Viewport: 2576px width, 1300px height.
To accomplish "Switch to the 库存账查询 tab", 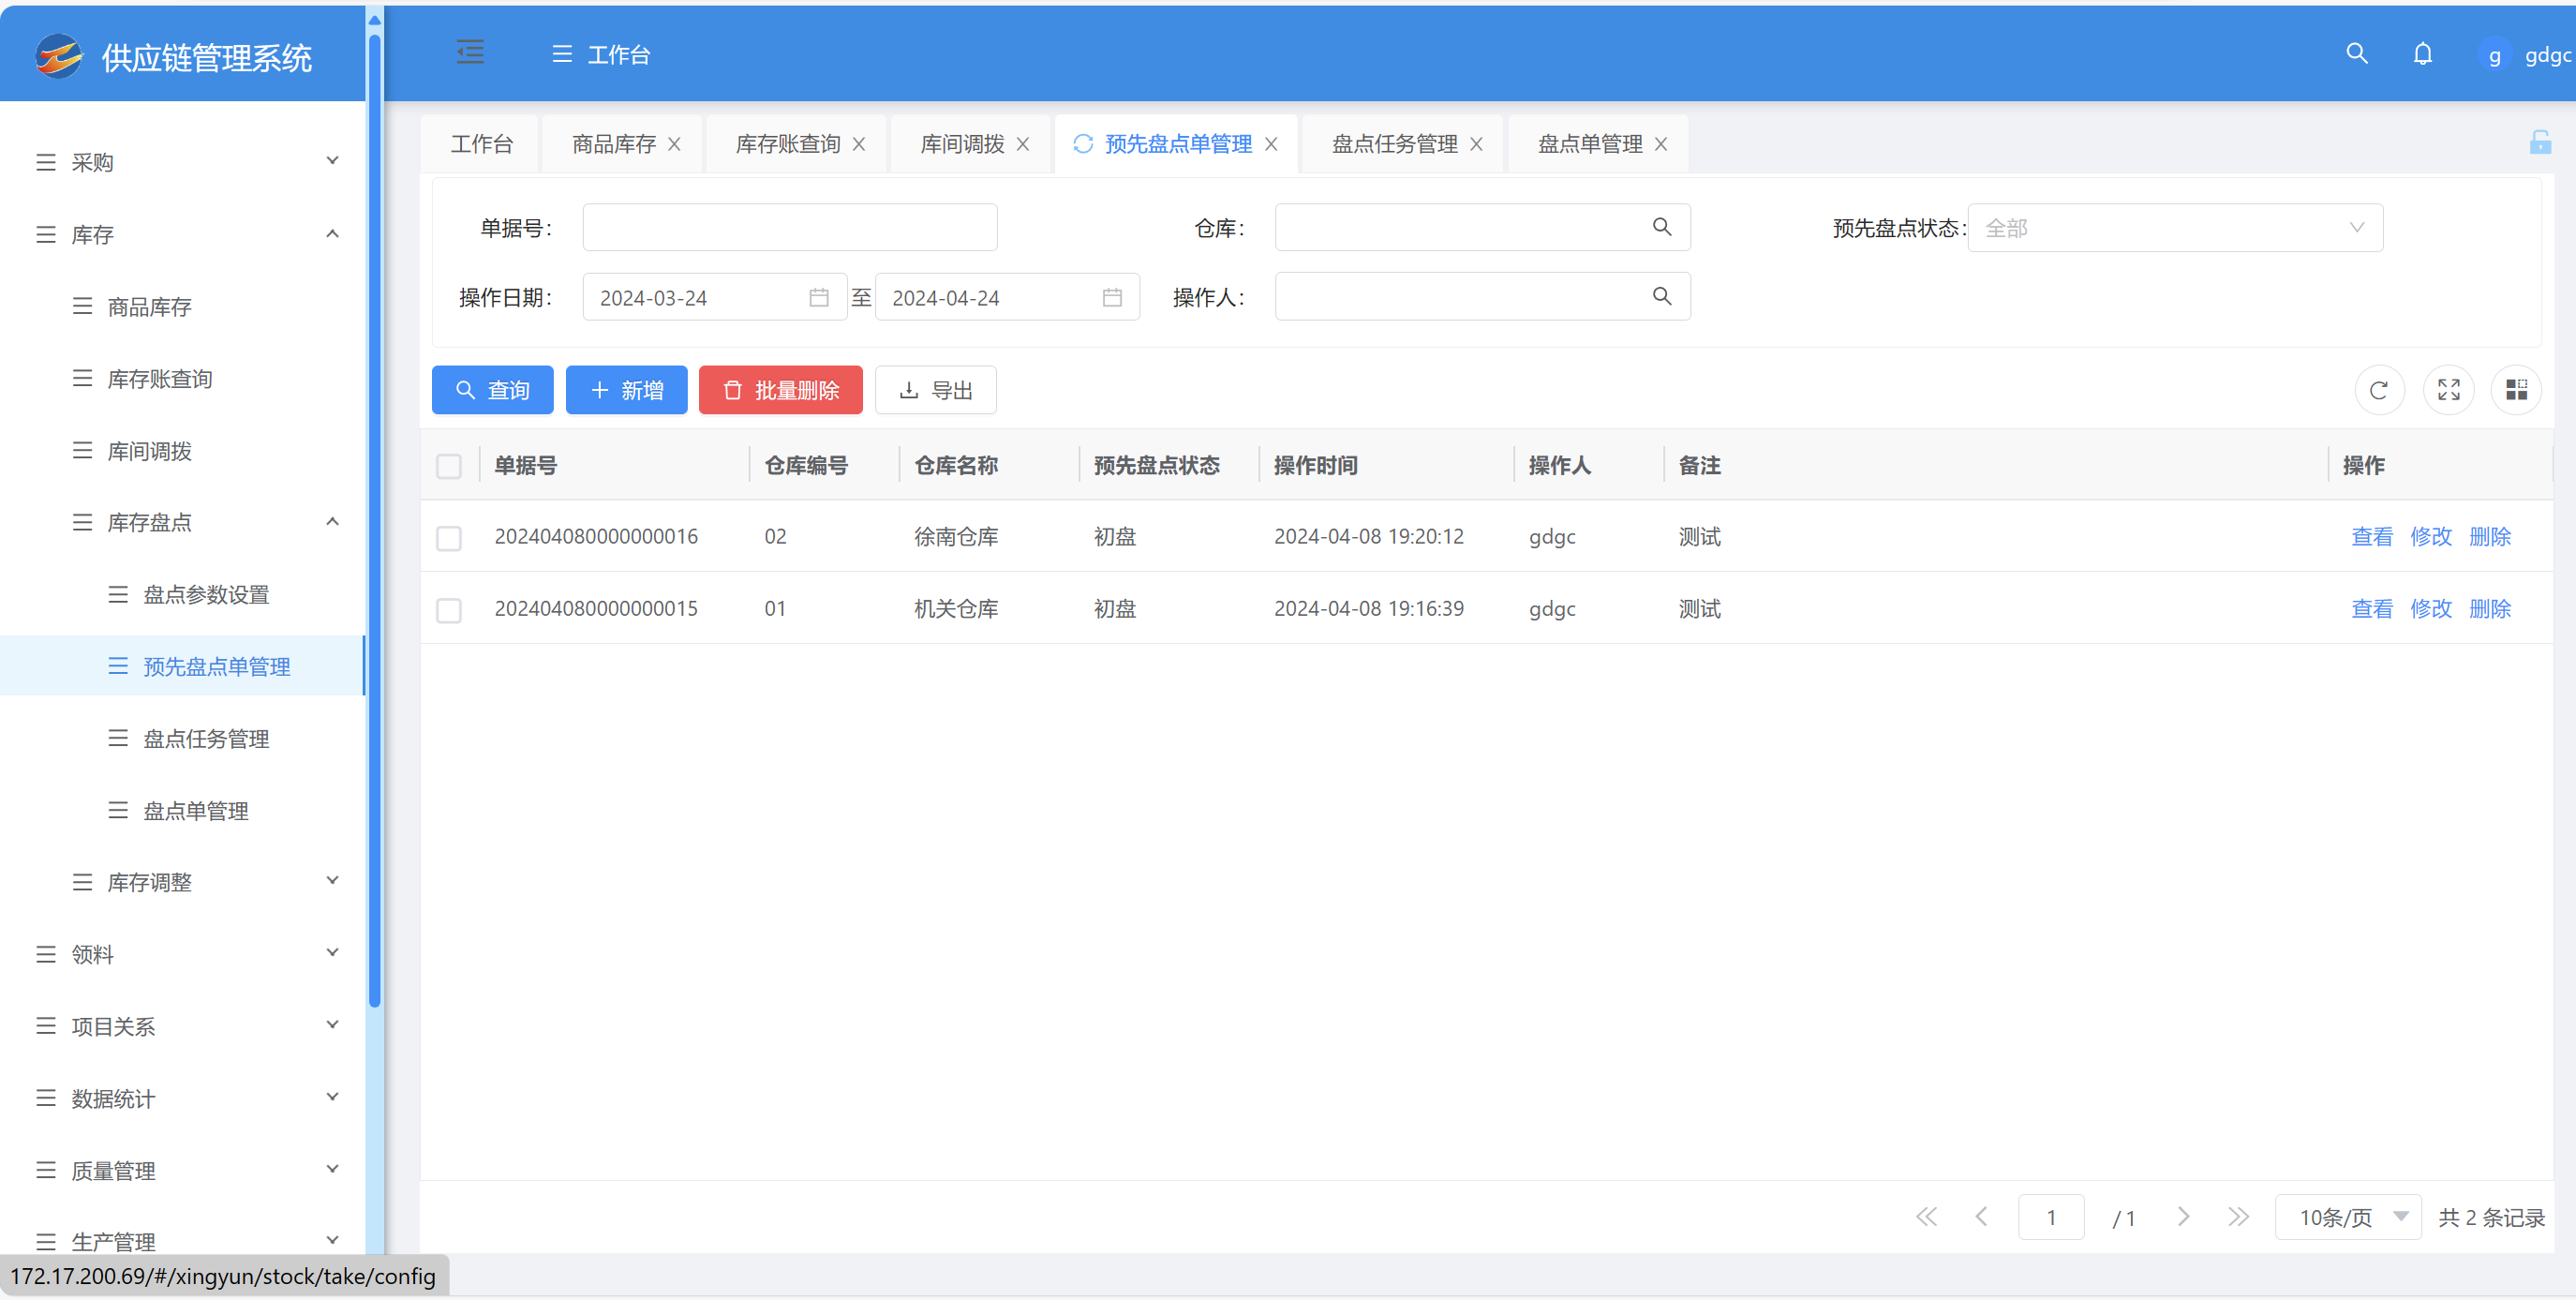I will coord(788,144).
